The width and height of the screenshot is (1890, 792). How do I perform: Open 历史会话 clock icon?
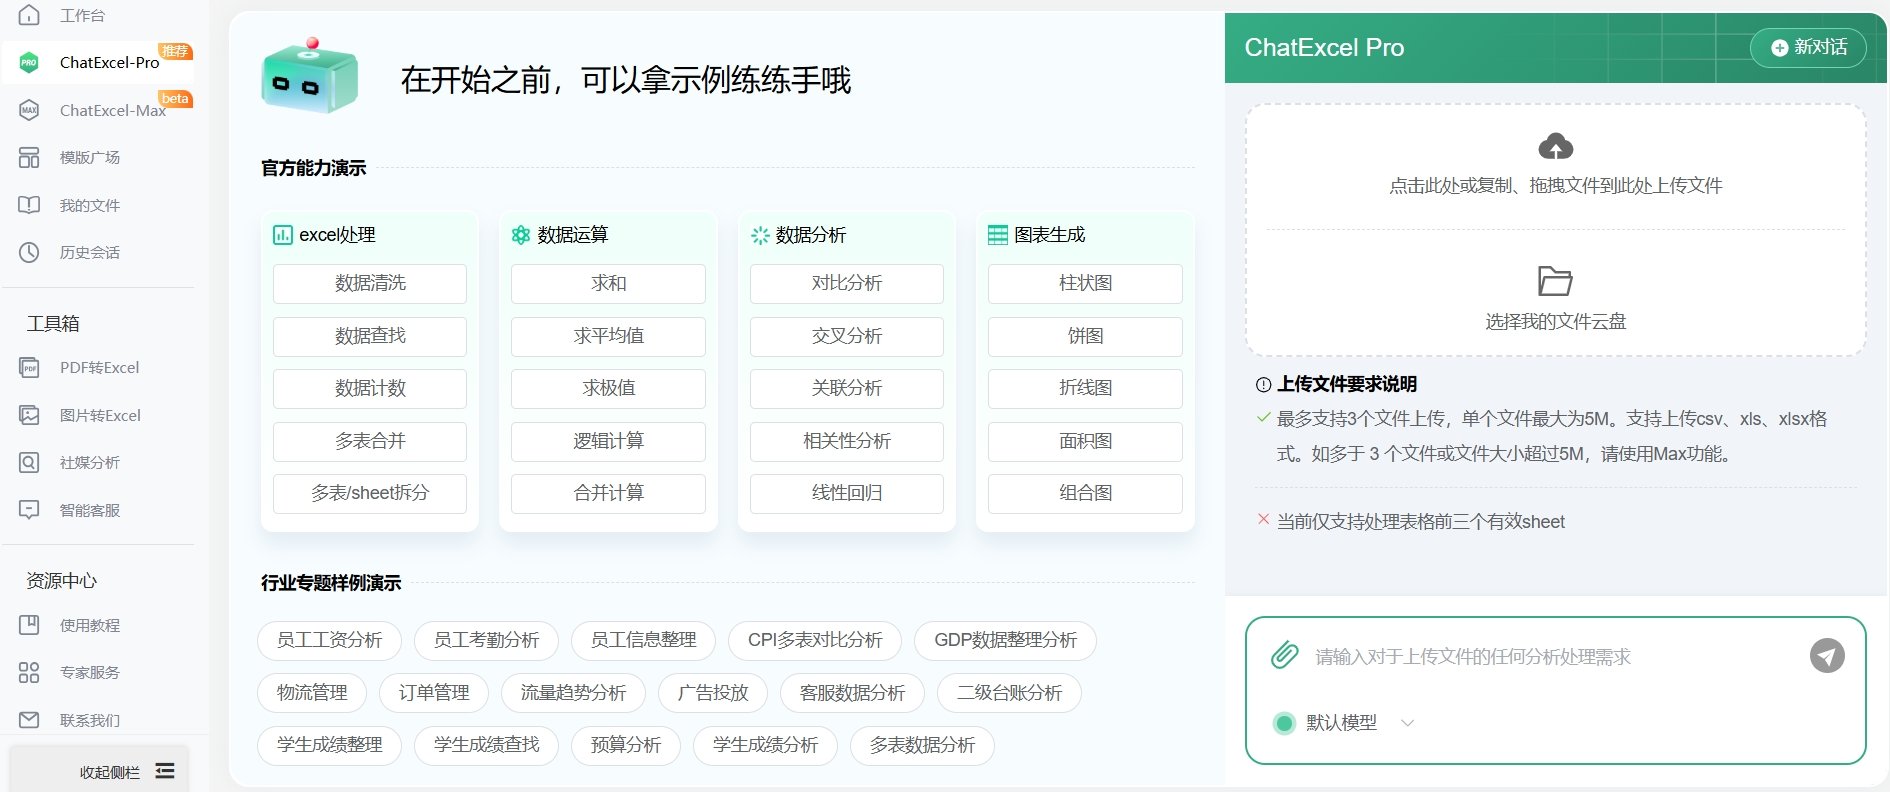29,252
